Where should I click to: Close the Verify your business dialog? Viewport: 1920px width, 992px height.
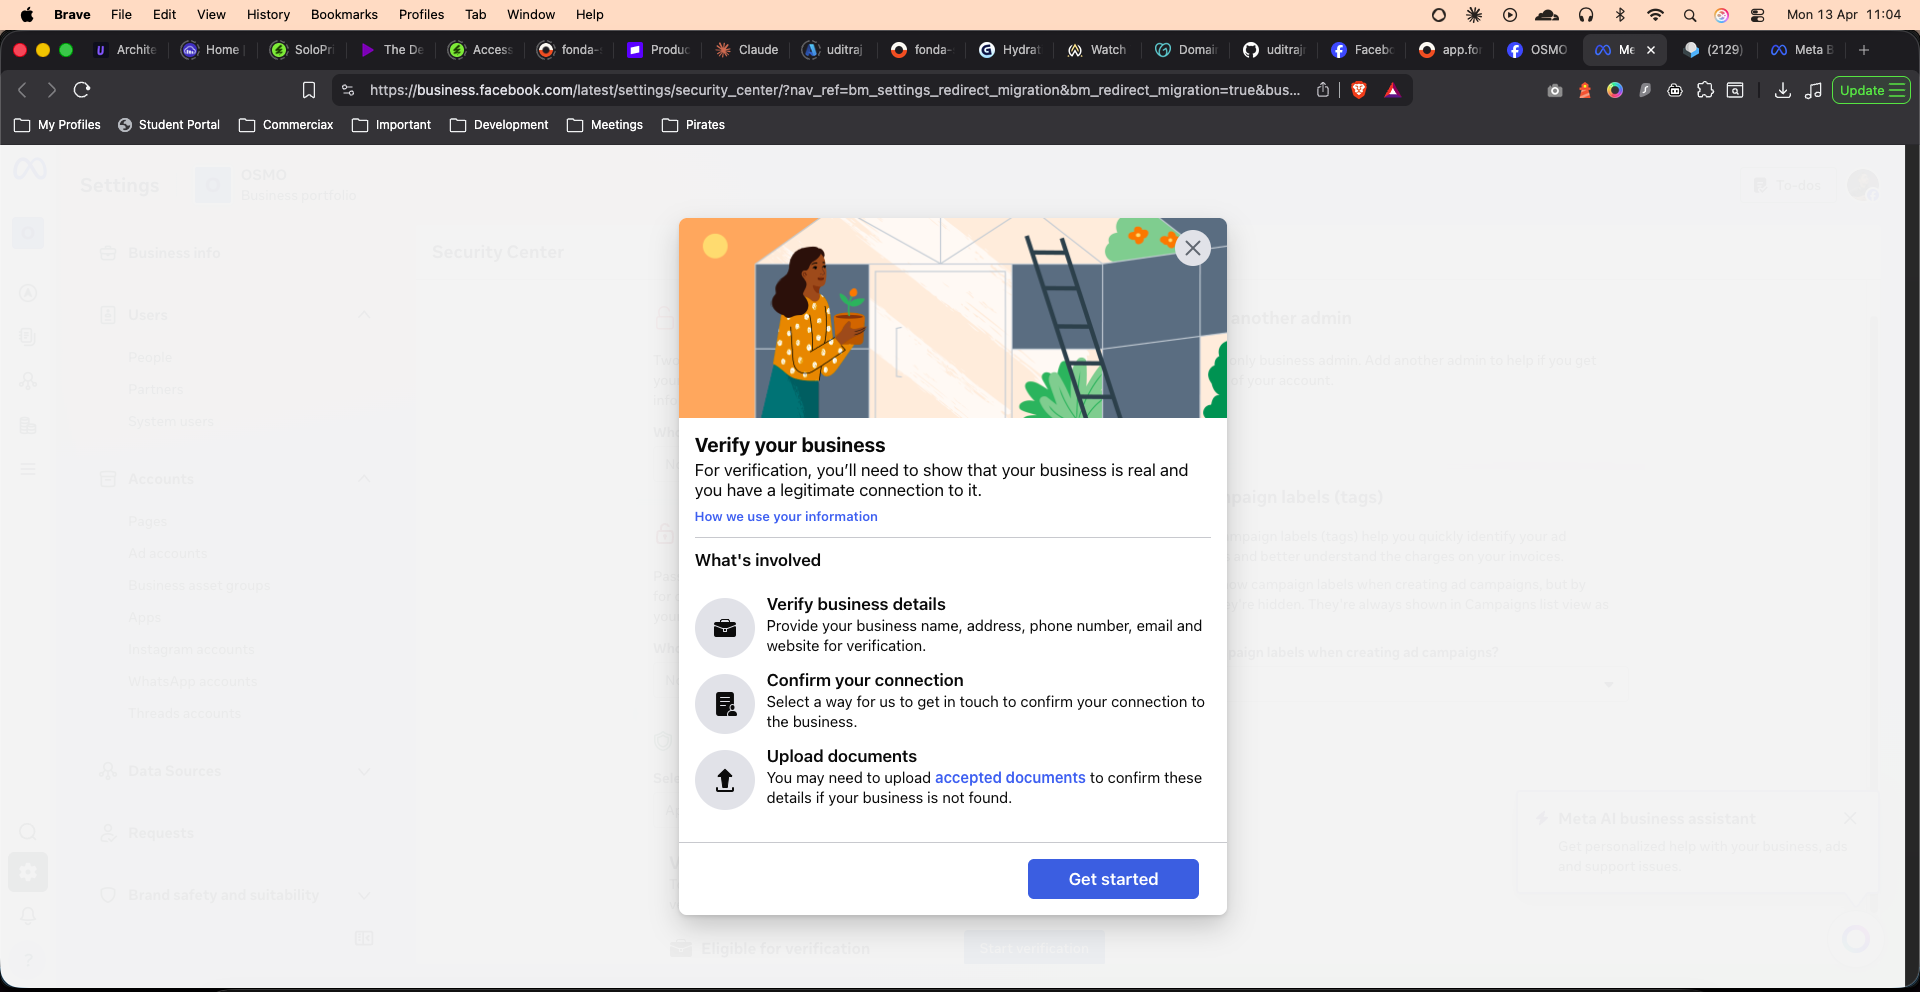[x=1192, y=248]
